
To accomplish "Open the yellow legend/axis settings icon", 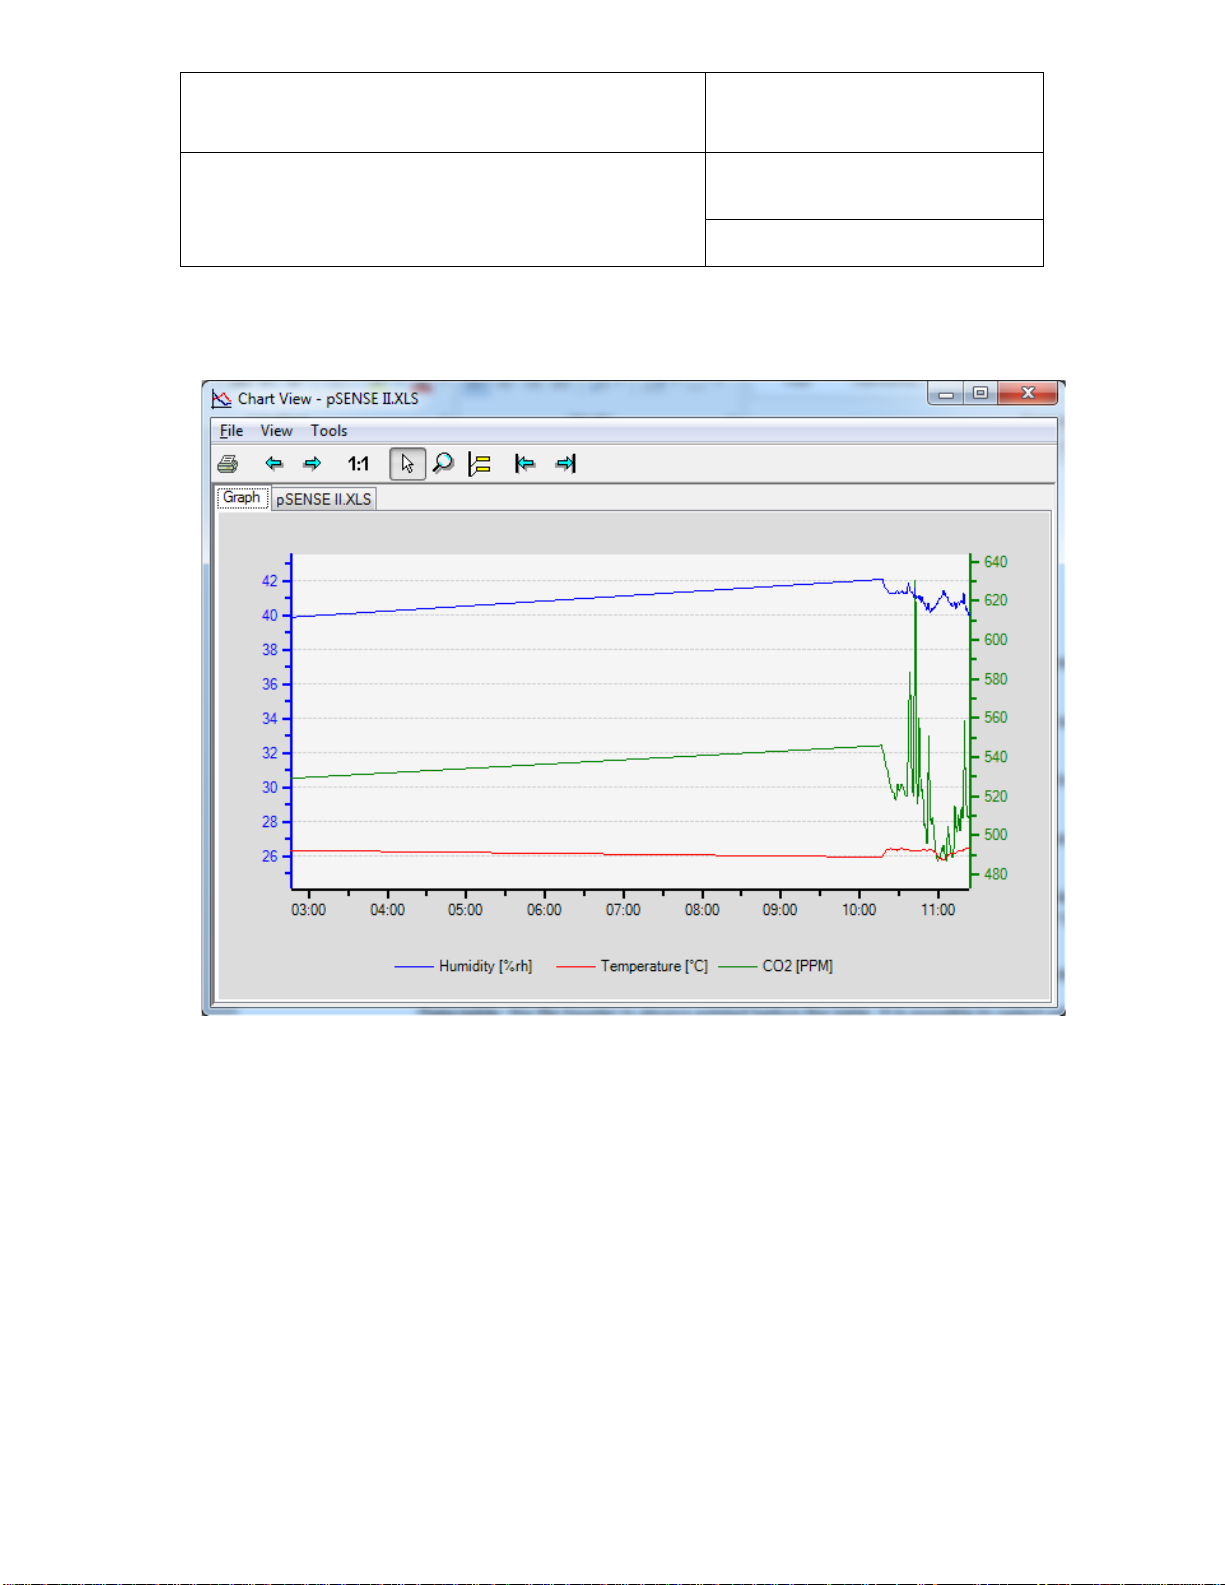I will pos(480,464).
